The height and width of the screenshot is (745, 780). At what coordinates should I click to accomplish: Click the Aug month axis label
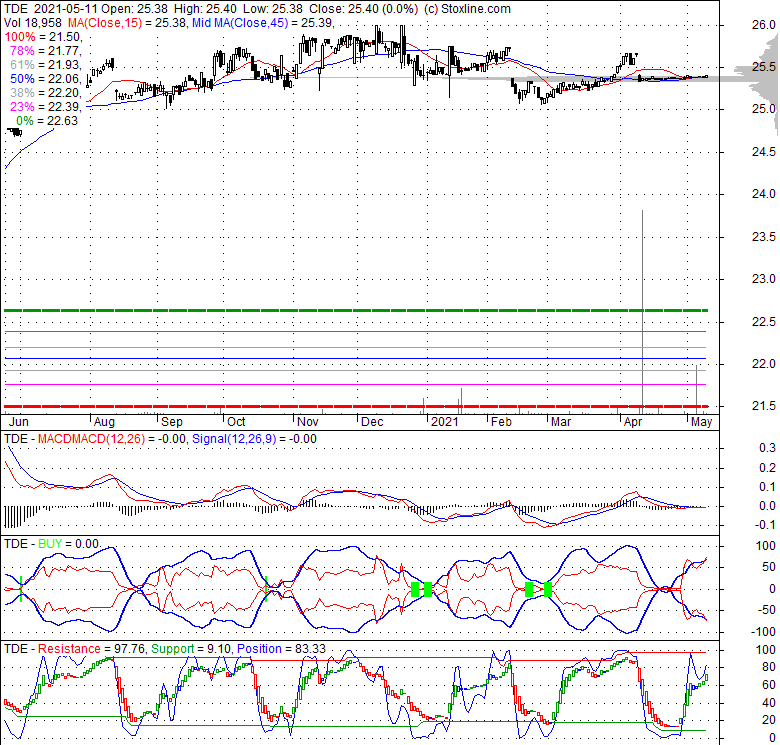point(104,422)
